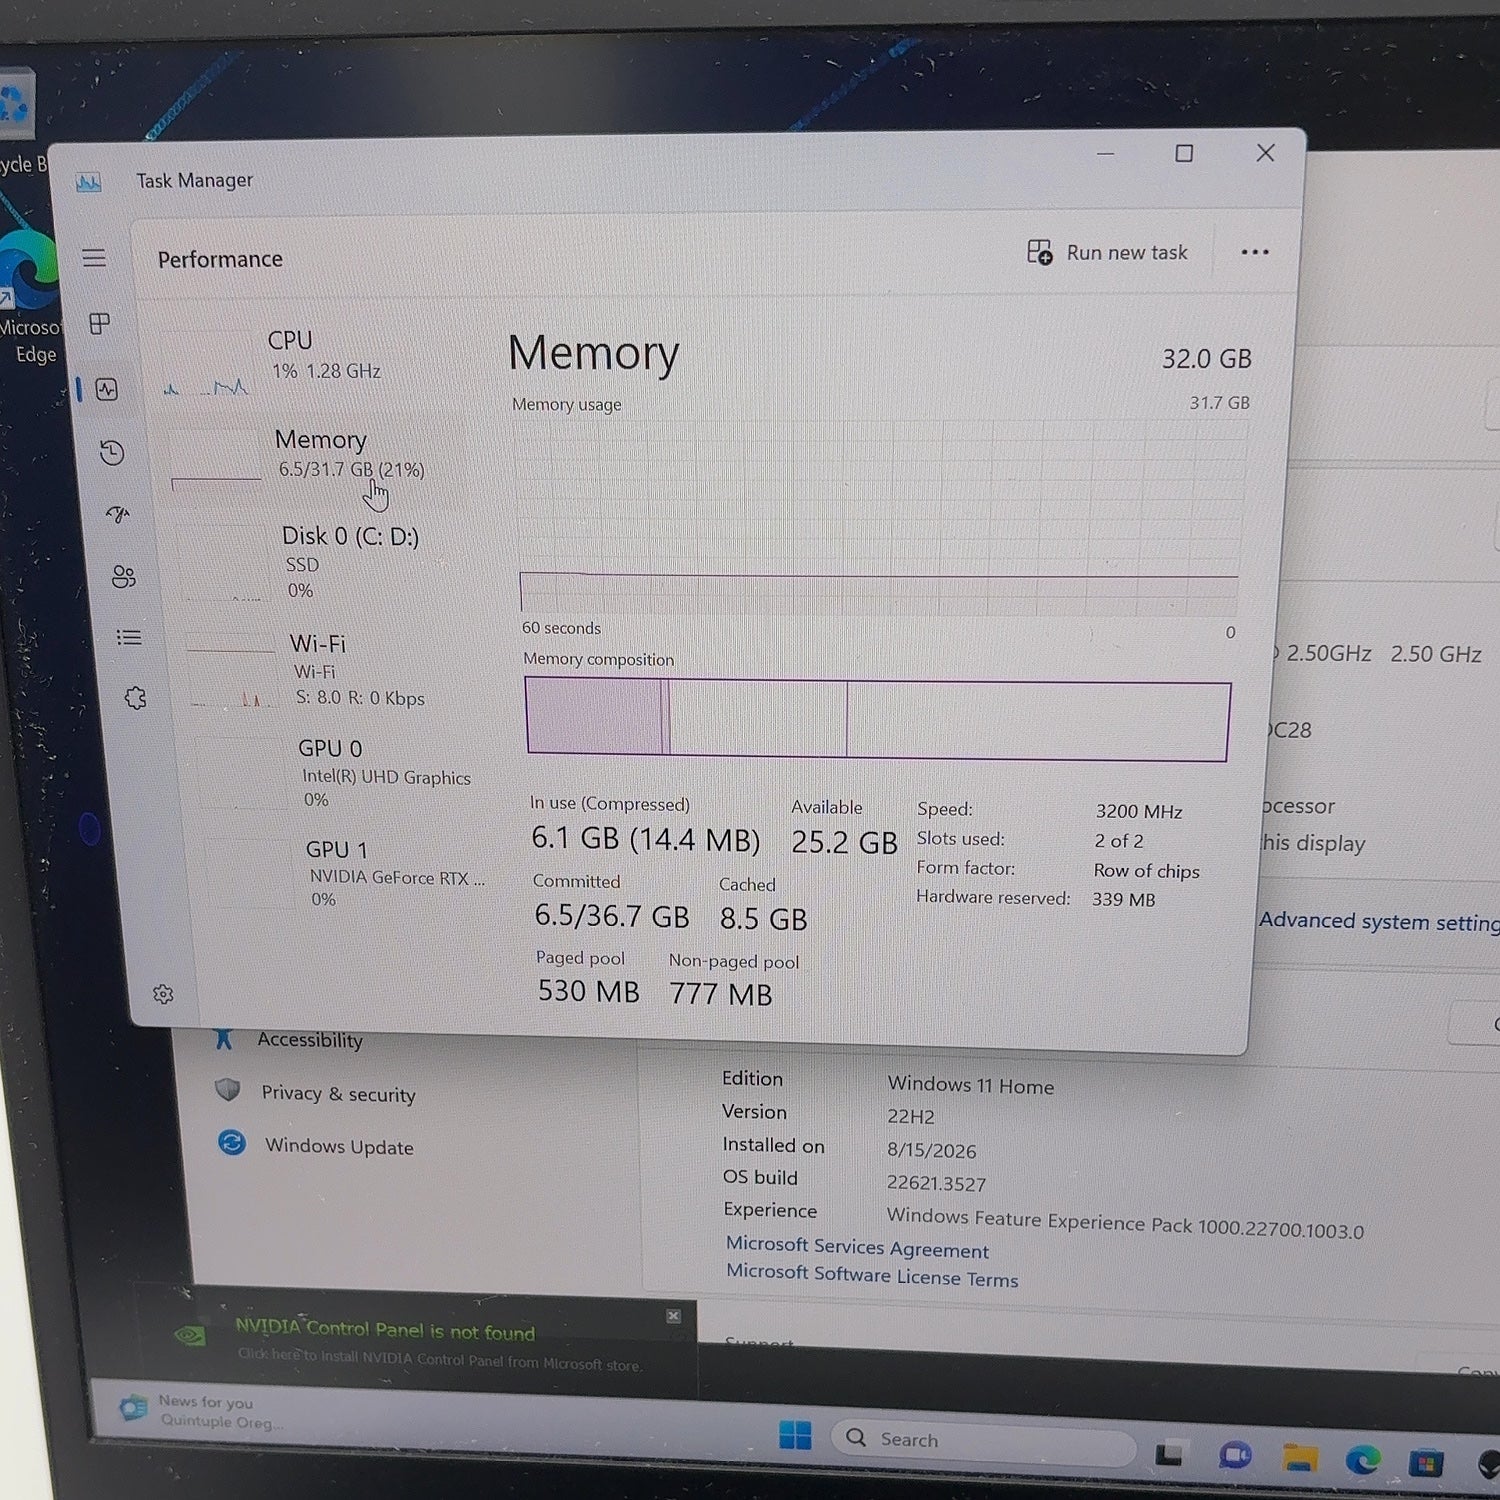This screenshot has width=1500, height=1500.
Task: Open File Explorer on taskbar
Action: point(1299,1459)
